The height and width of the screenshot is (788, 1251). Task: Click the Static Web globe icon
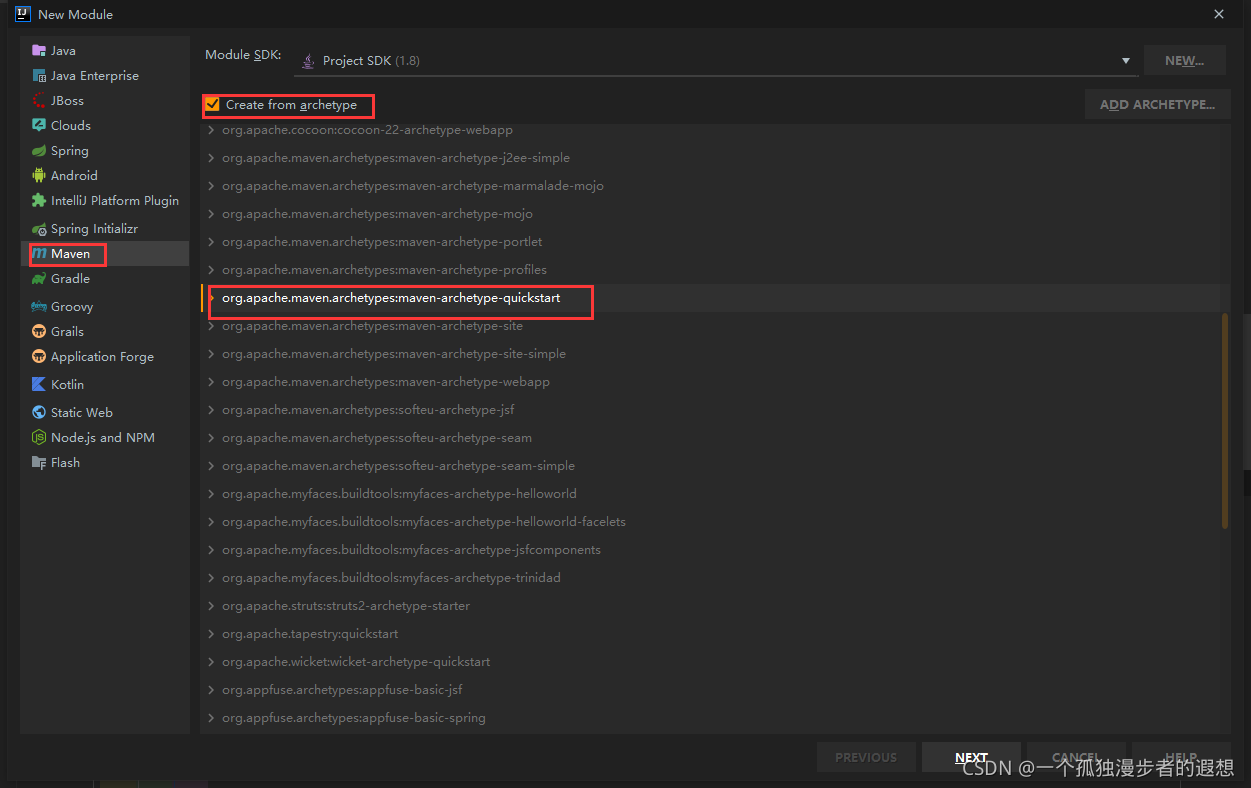click(x=39, y=412)
